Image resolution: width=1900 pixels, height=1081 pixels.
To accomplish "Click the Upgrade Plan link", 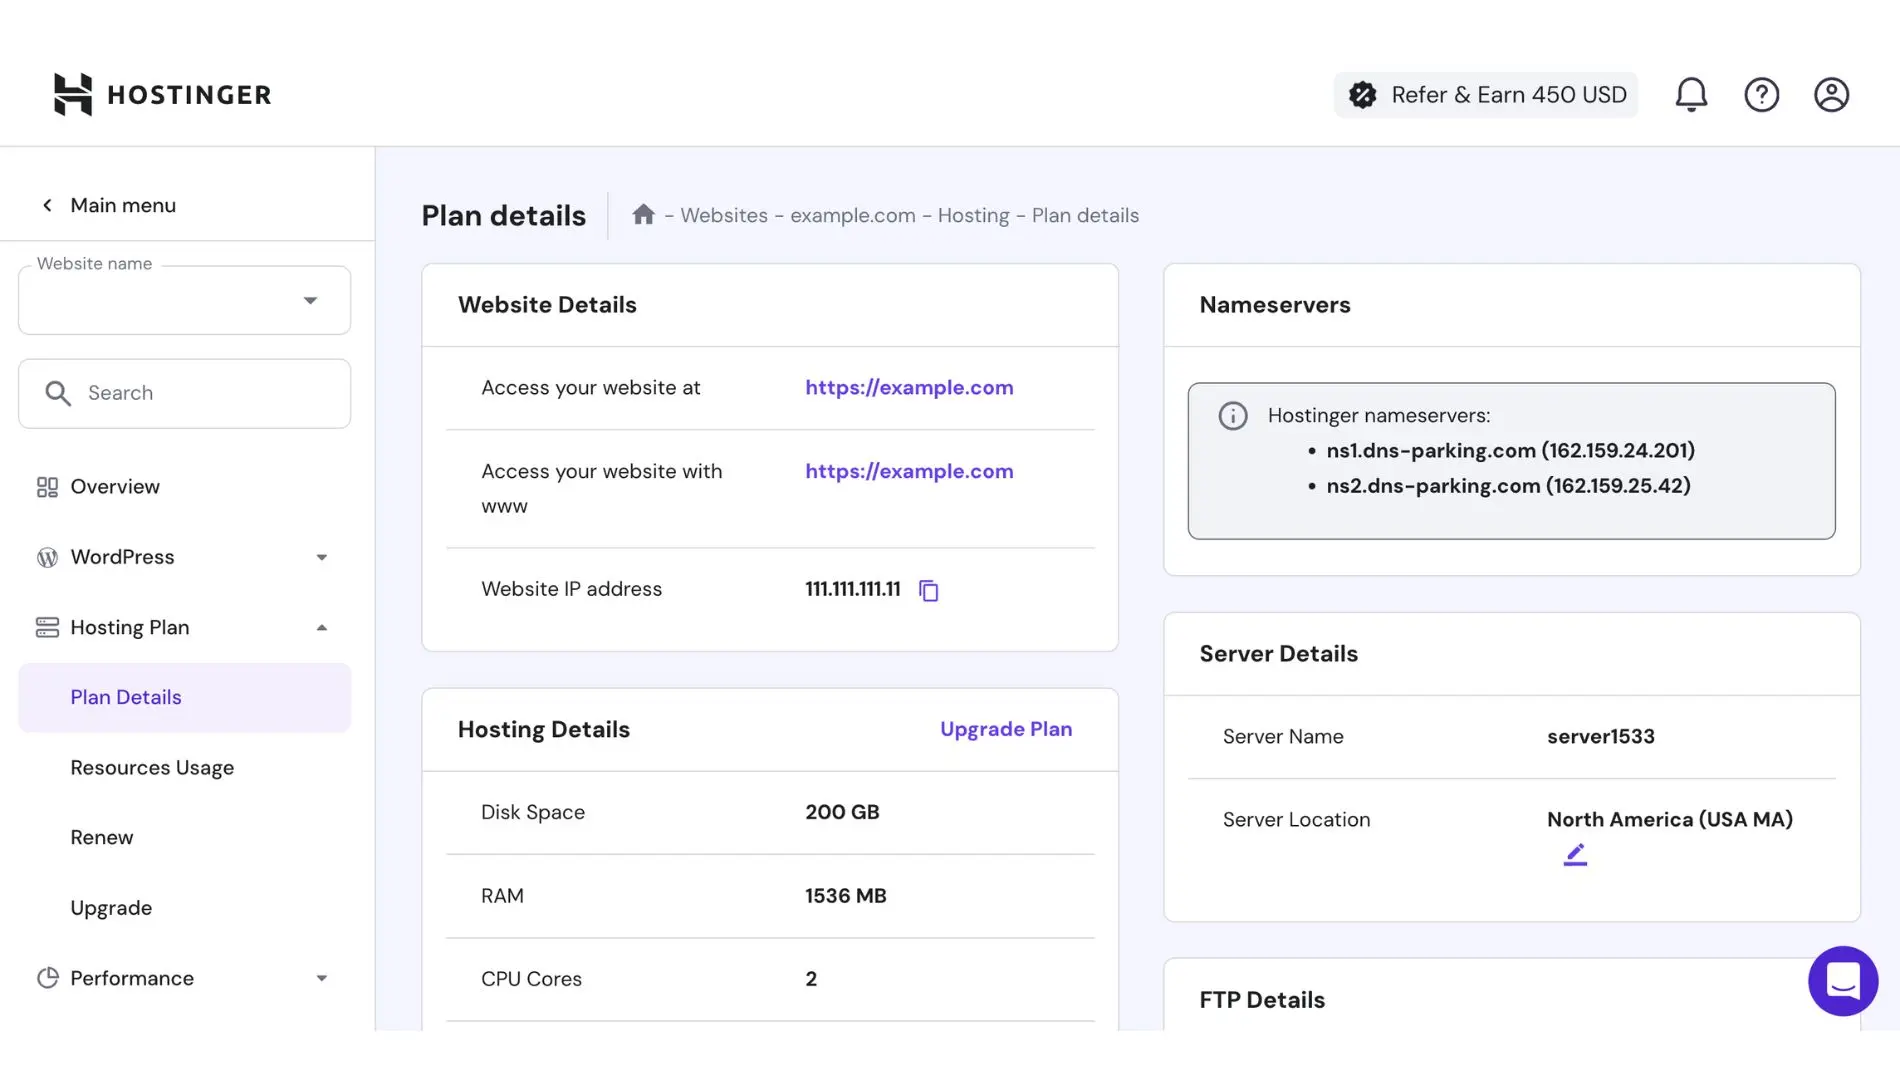I will click(x=1006, y=729).
